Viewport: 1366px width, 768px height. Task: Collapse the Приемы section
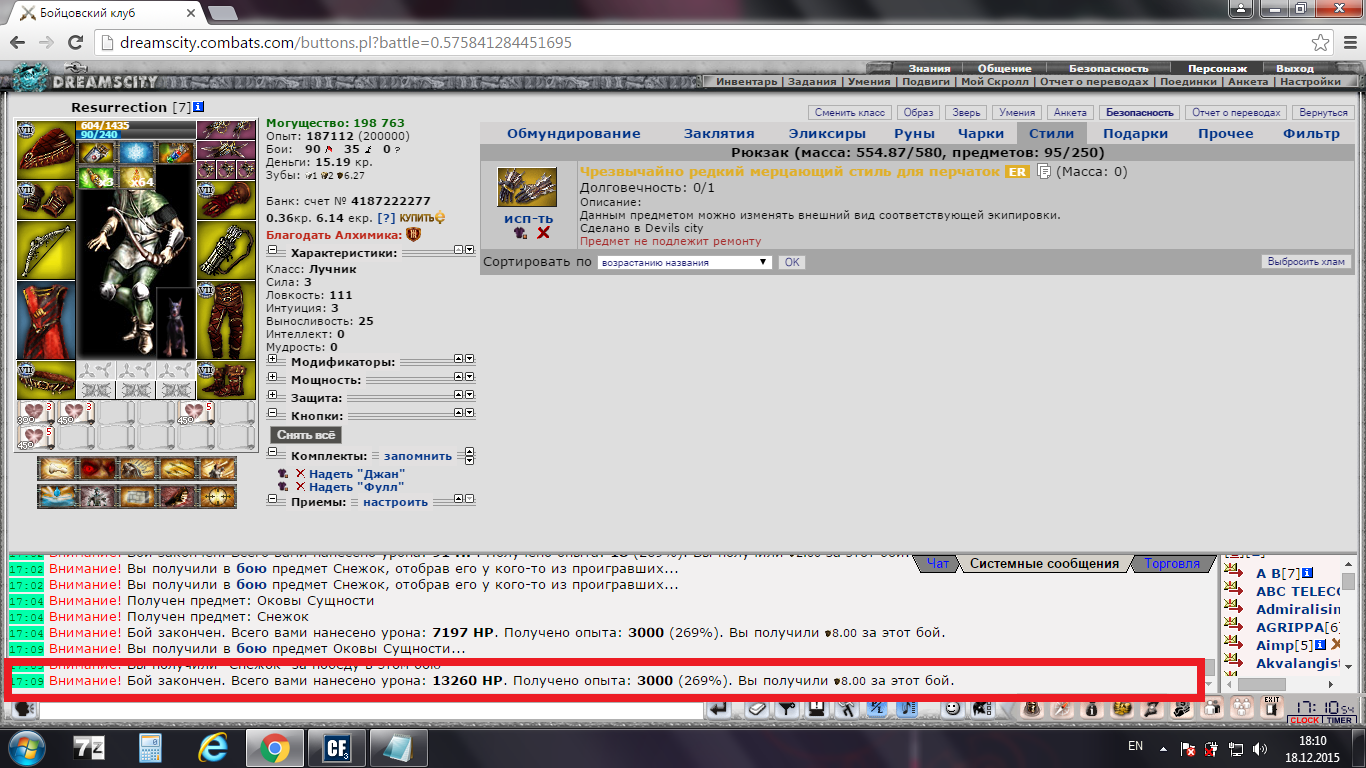click(x=271, y=501)
